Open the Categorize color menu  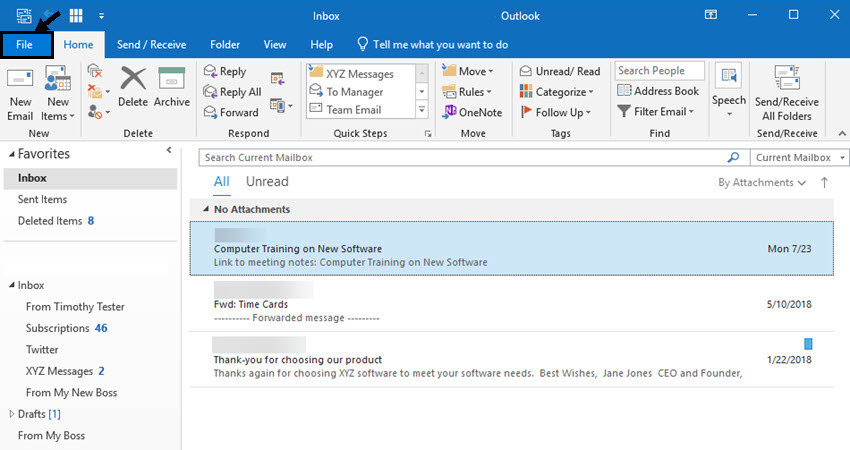coord(557,92)
